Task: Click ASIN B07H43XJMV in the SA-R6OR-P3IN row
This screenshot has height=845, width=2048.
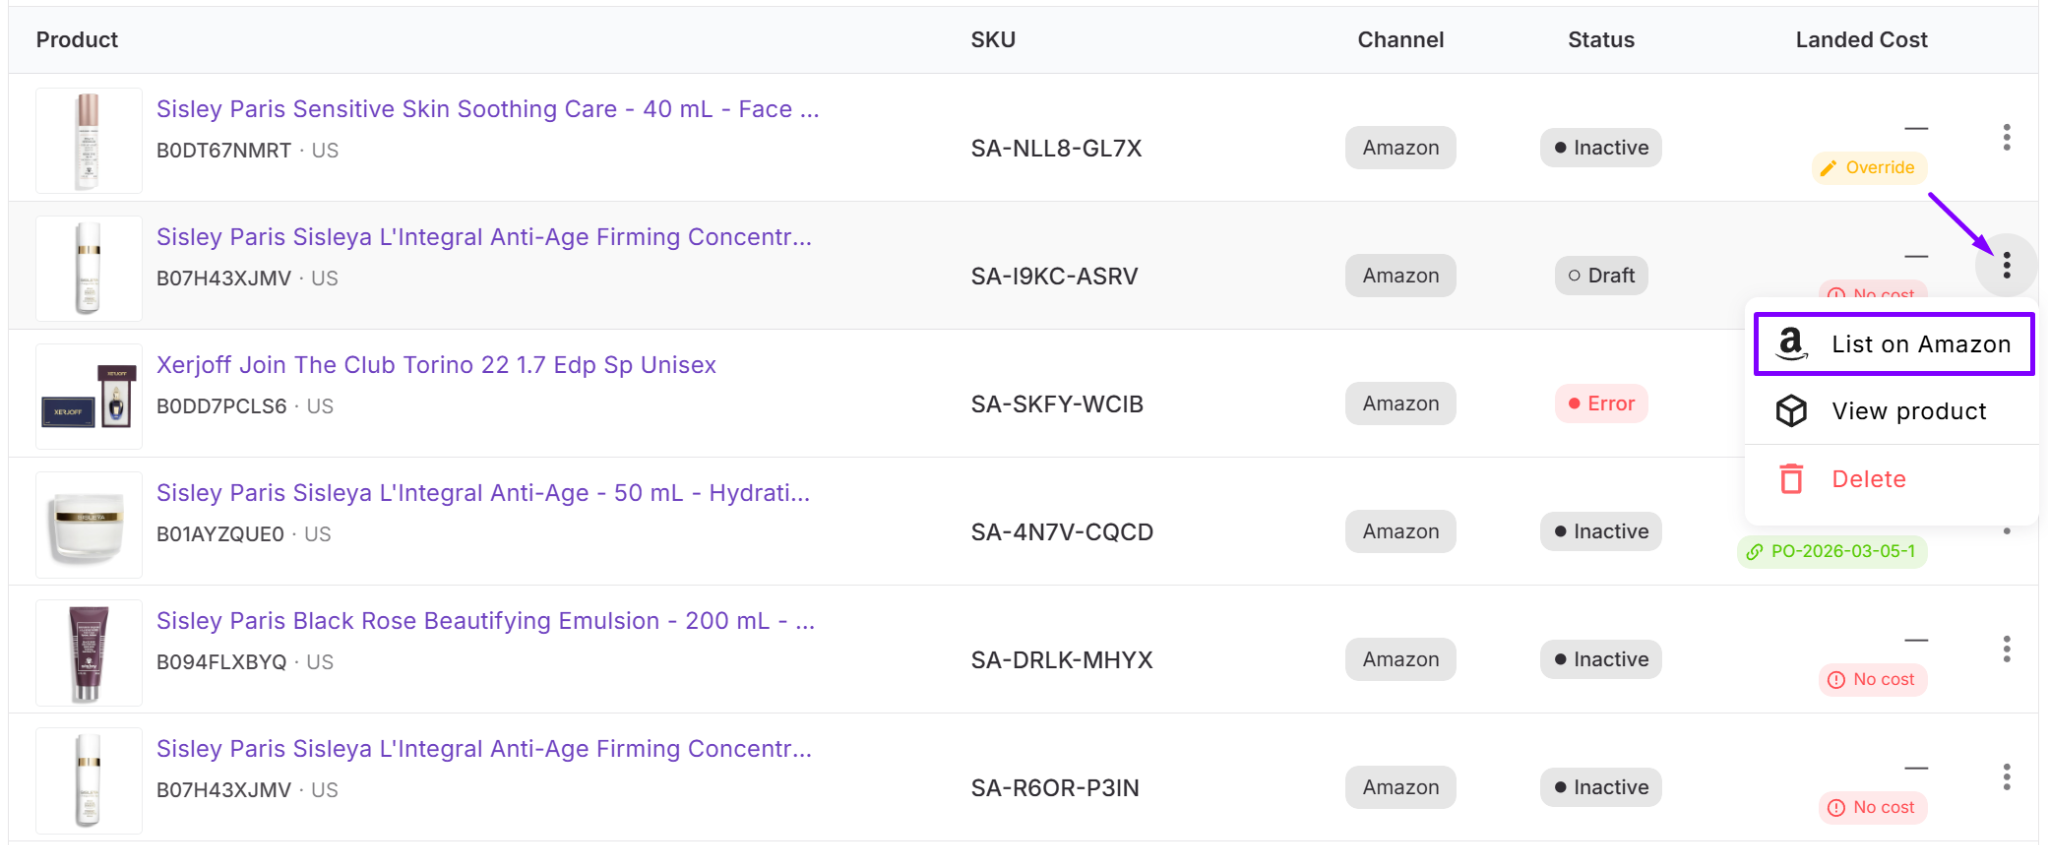Action: click(224, 791)
